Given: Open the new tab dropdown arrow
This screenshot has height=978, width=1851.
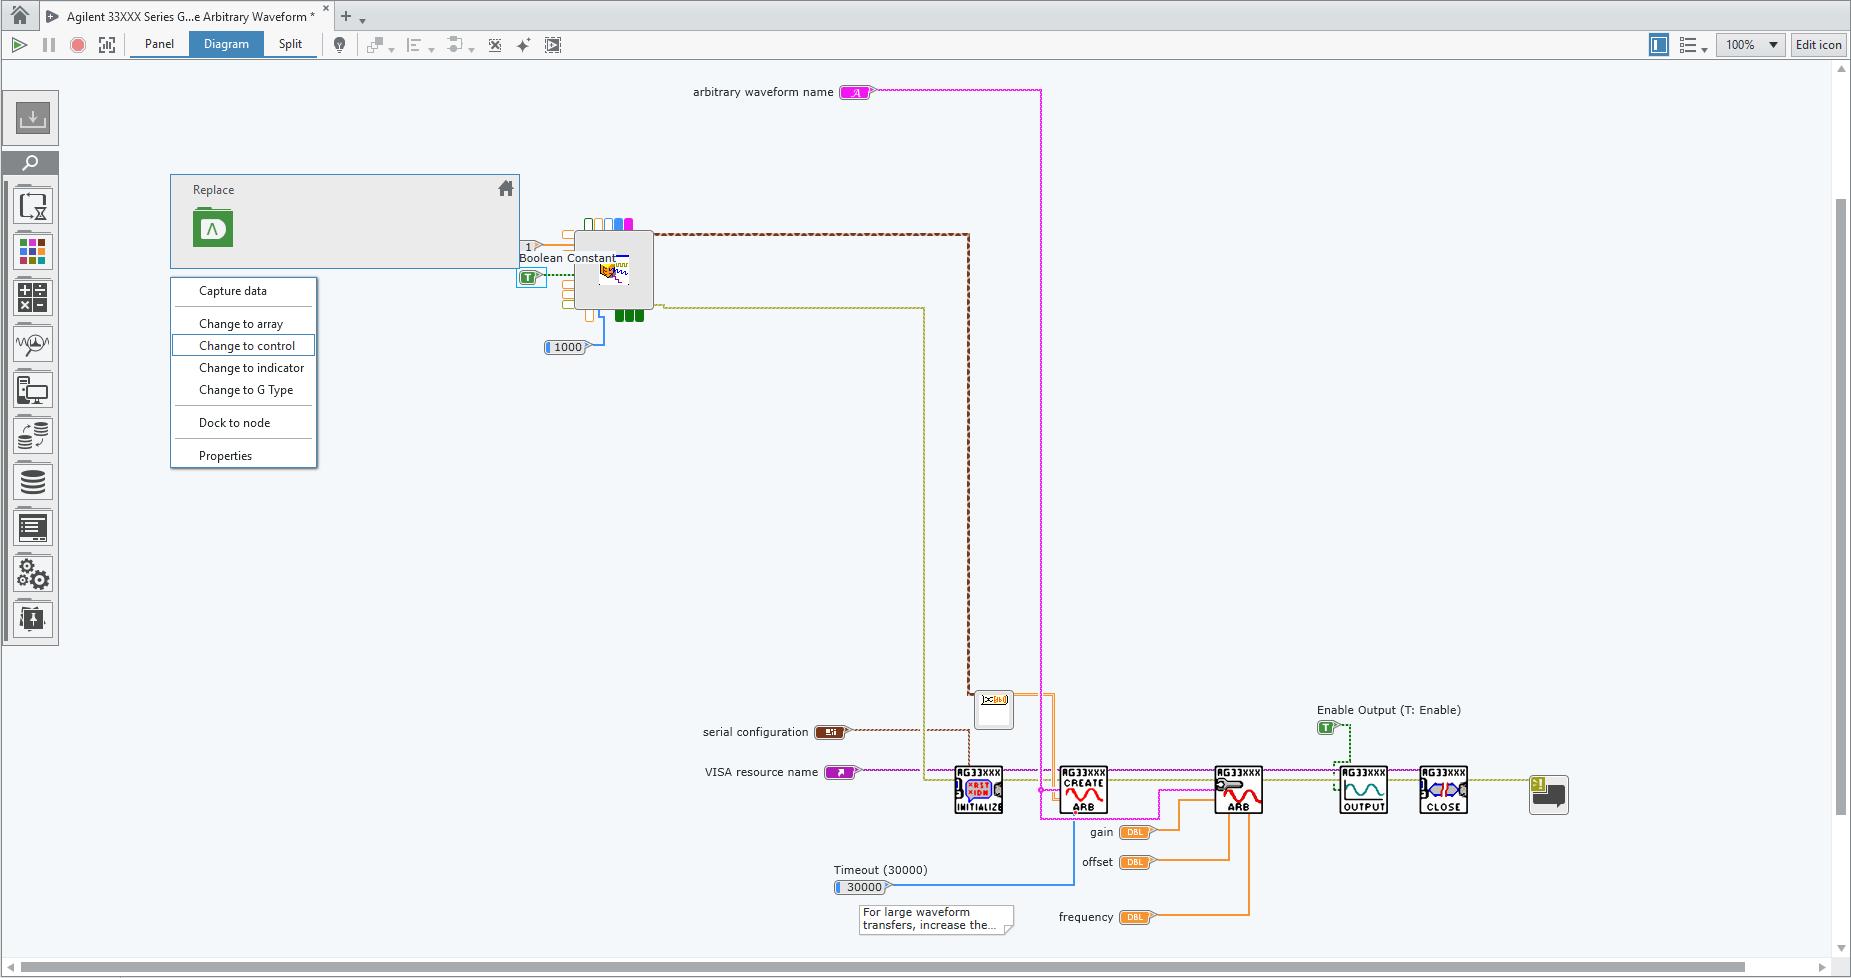Looking at the screenshot, I should (363, 20).
